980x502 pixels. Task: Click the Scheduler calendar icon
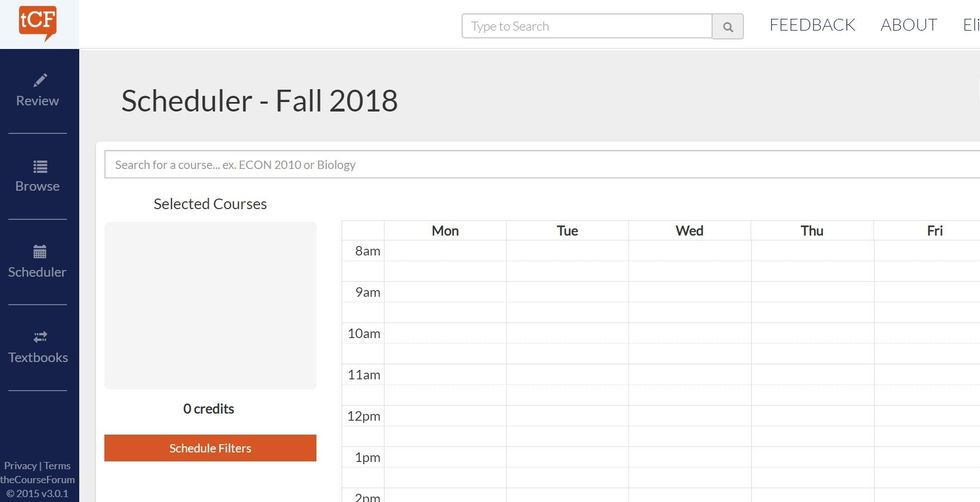point(40,252)
